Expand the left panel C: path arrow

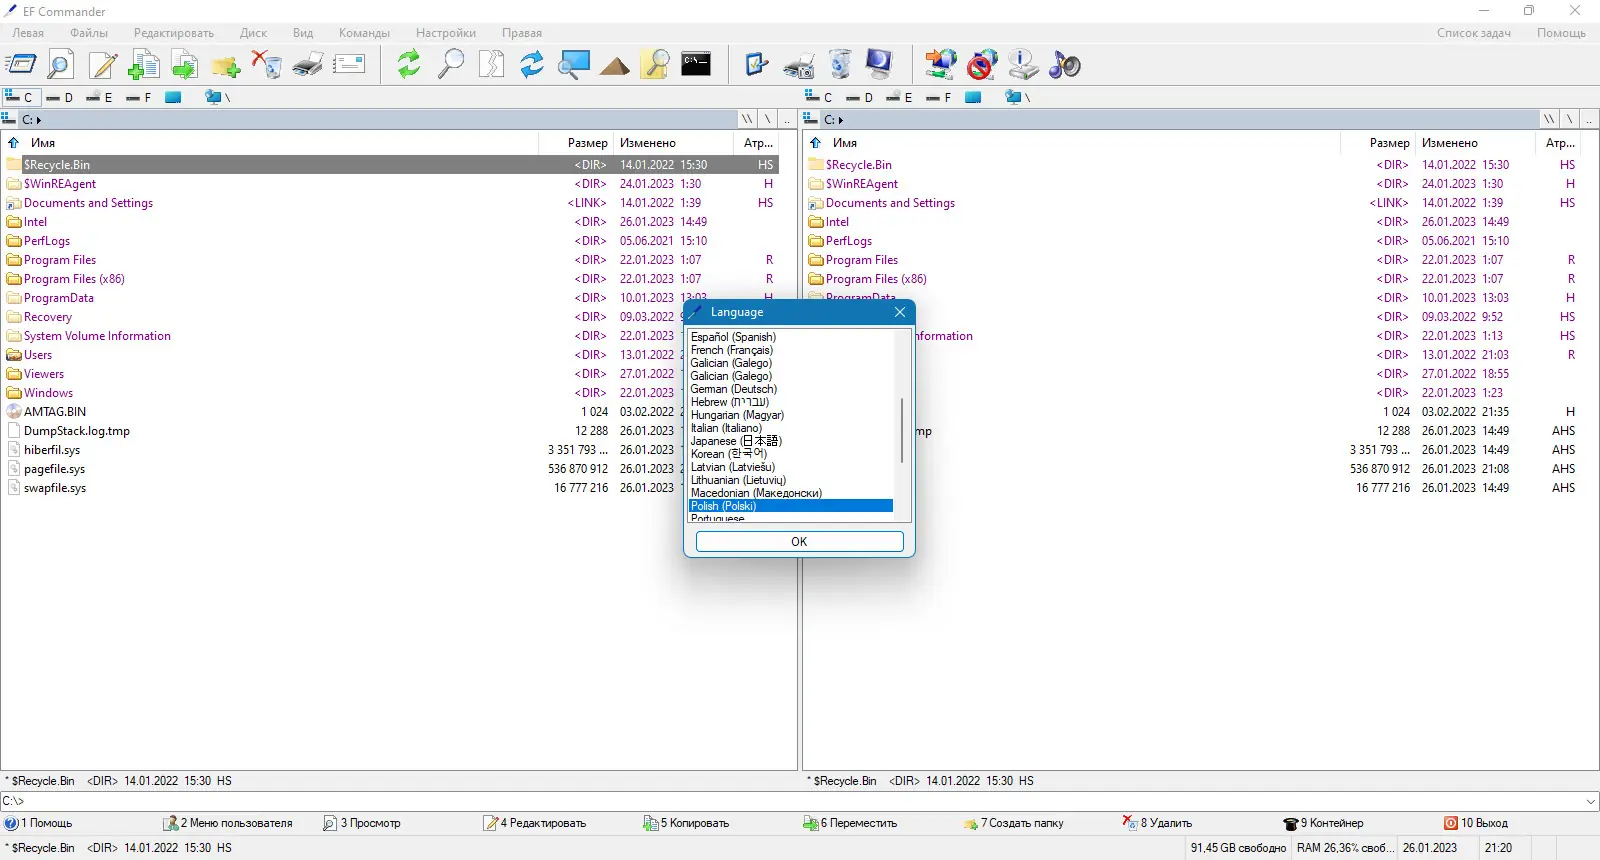click(39, 120)
